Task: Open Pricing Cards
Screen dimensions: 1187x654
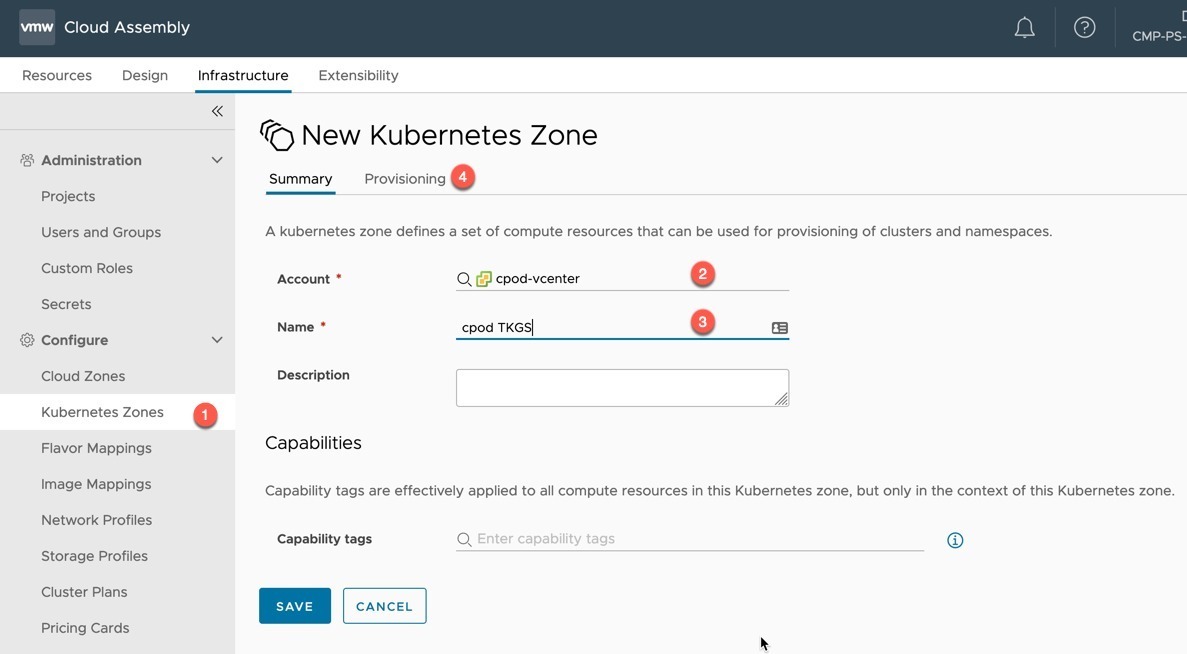Action: point(85,628)
